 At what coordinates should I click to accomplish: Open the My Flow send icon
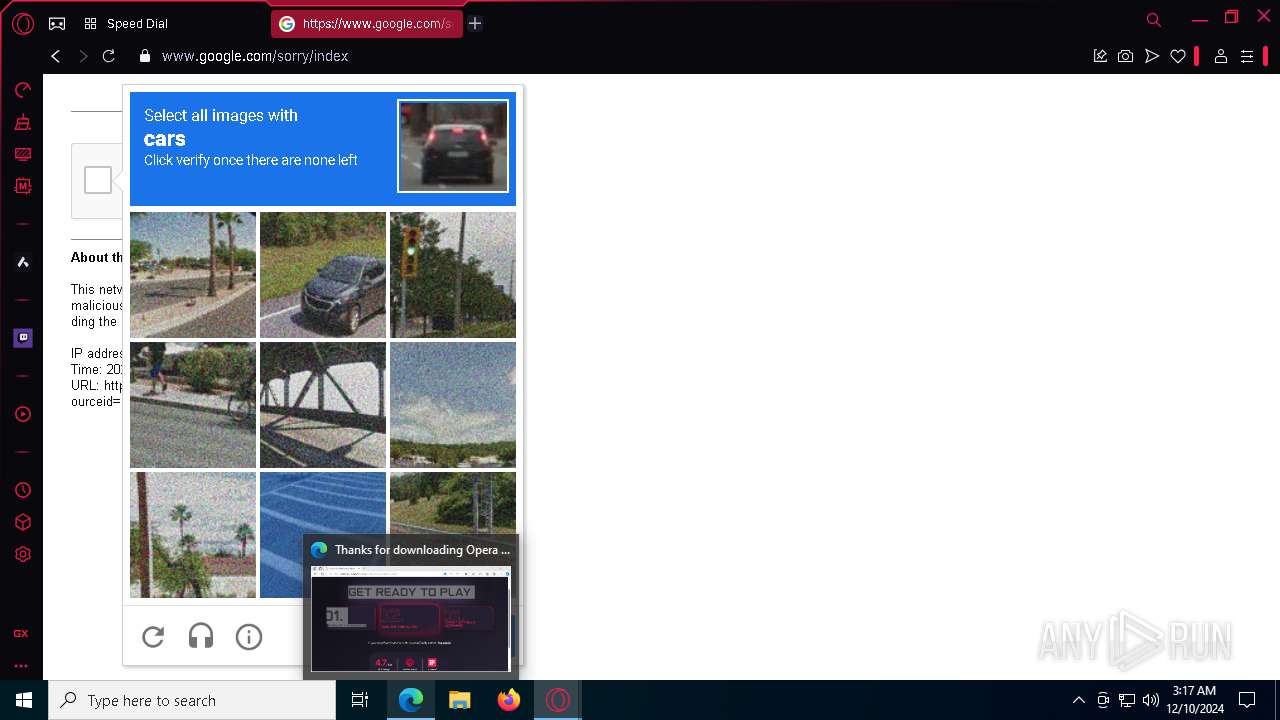tap(1152, 56)
